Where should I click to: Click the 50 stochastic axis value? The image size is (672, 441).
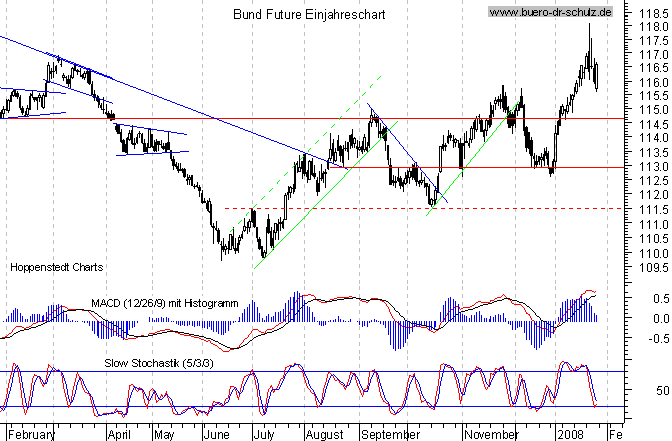click(x=663, y=390)
